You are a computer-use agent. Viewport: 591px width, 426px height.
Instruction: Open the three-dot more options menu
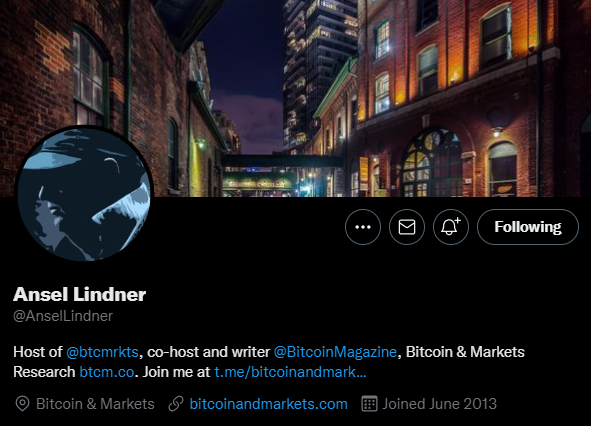point(363,227)
